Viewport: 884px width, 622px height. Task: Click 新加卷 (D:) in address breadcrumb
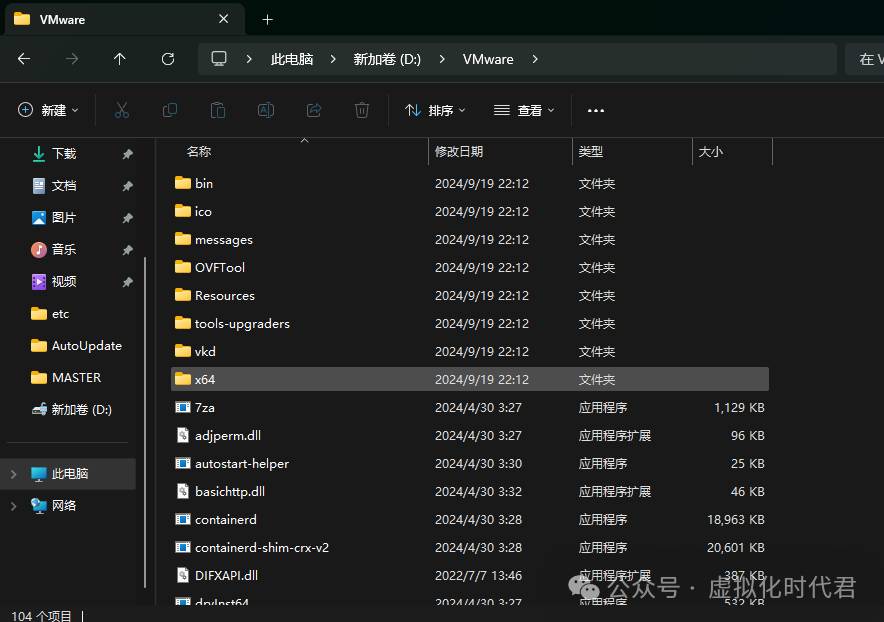coord(387,59)
